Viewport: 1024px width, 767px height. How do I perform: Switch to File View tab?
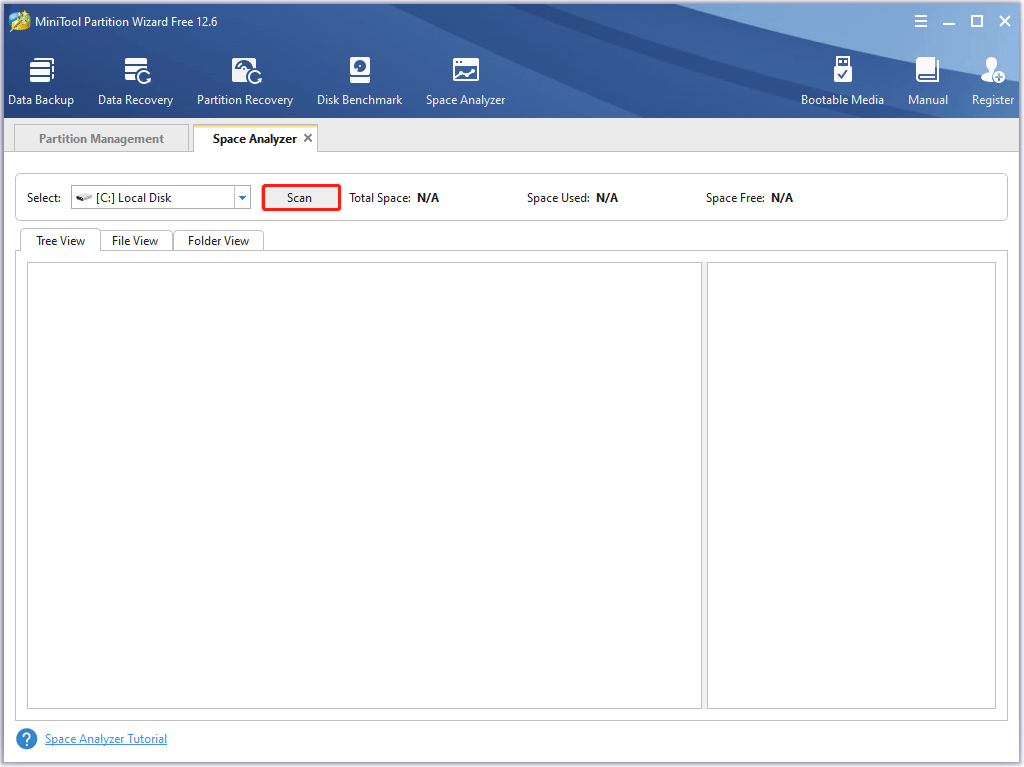coord(135,240)
